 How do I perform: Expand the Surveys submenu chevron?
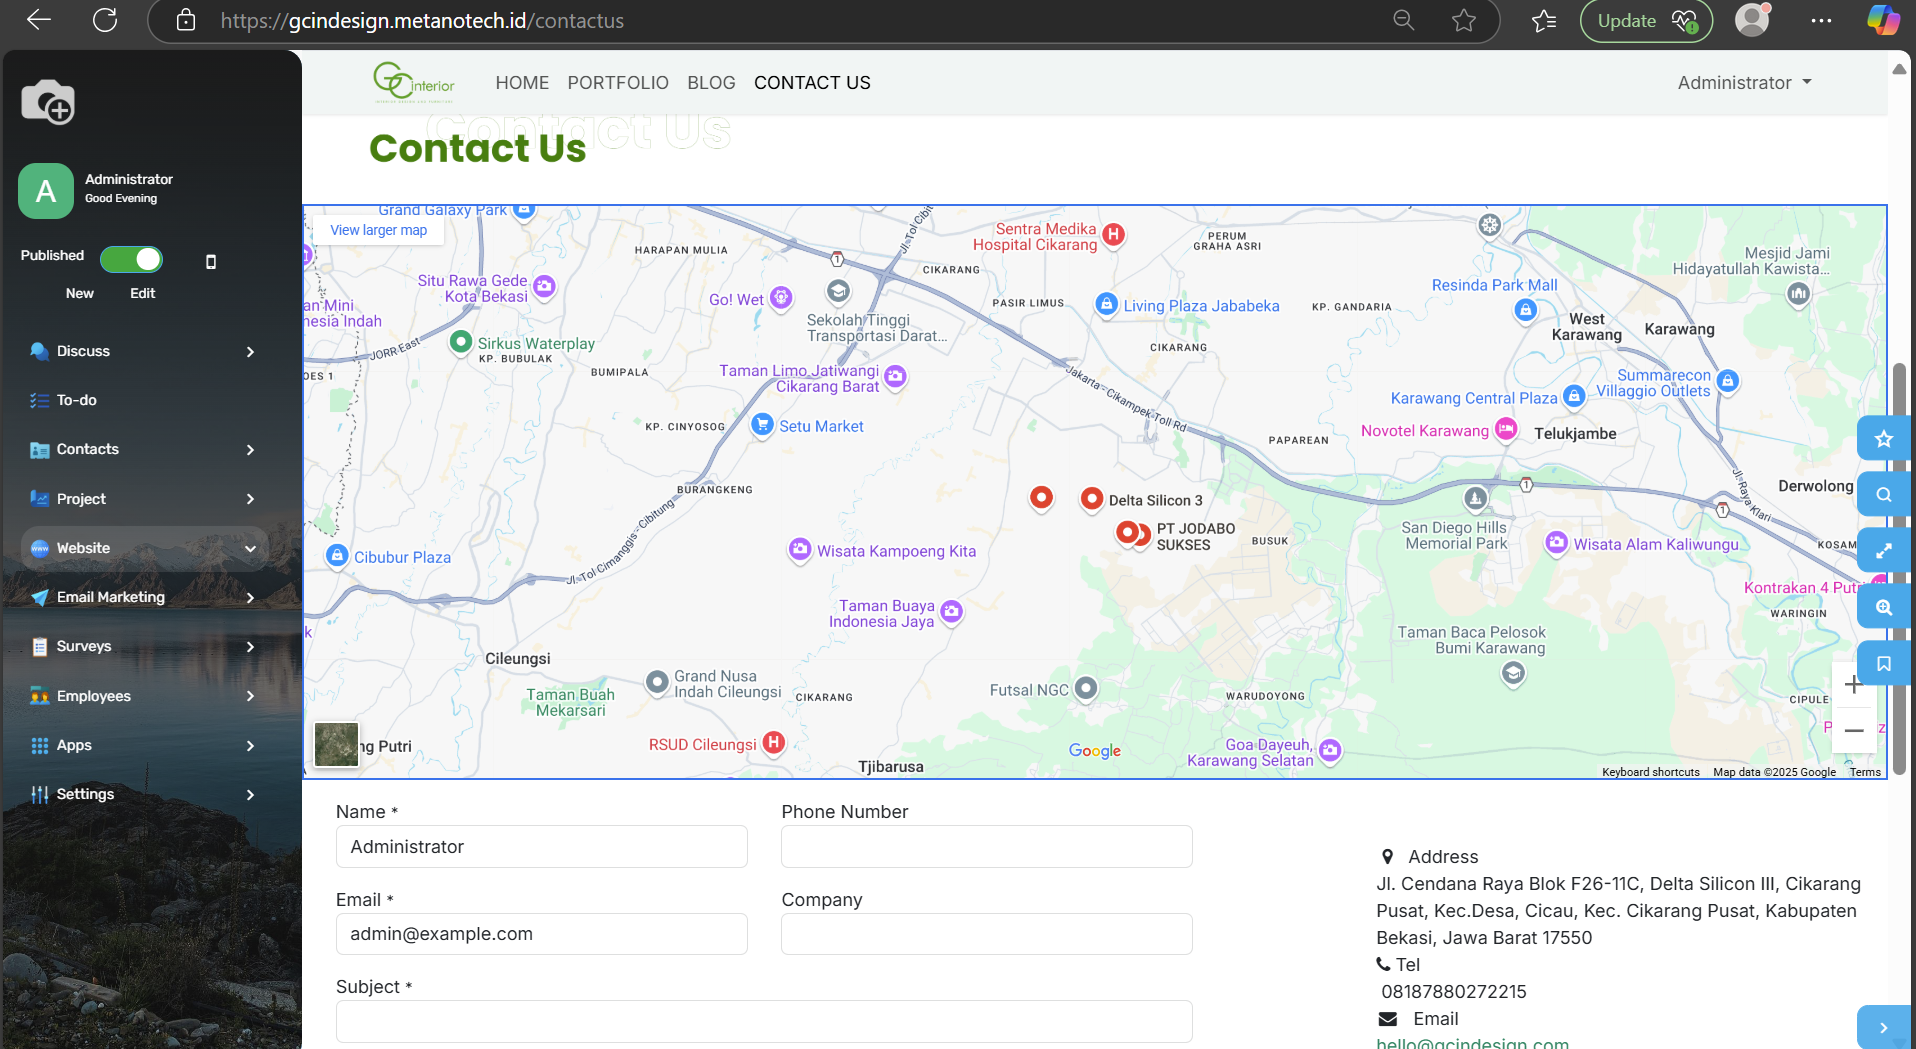point(250,647)
